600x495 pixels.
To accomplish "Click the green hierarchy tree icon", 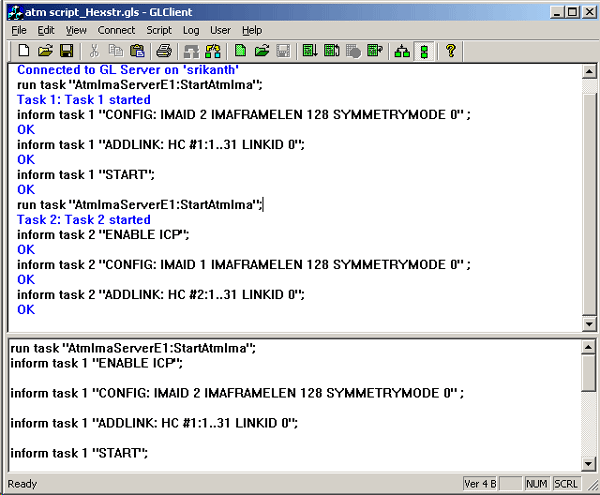I will point(402,51).
